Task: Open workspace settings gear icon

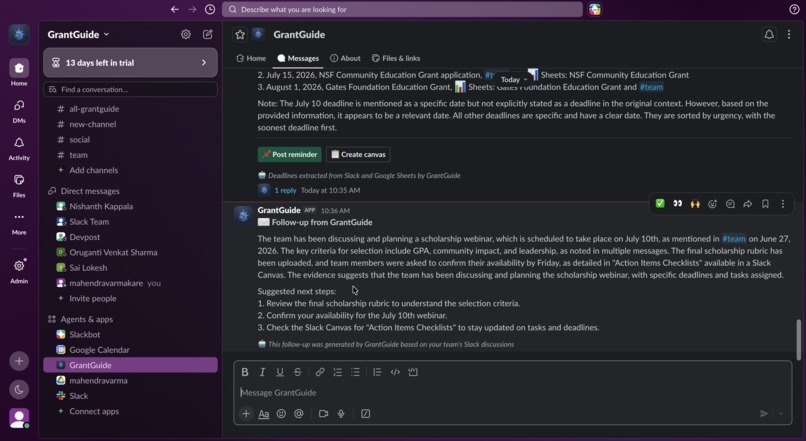Action: click(x=186, y=34)
